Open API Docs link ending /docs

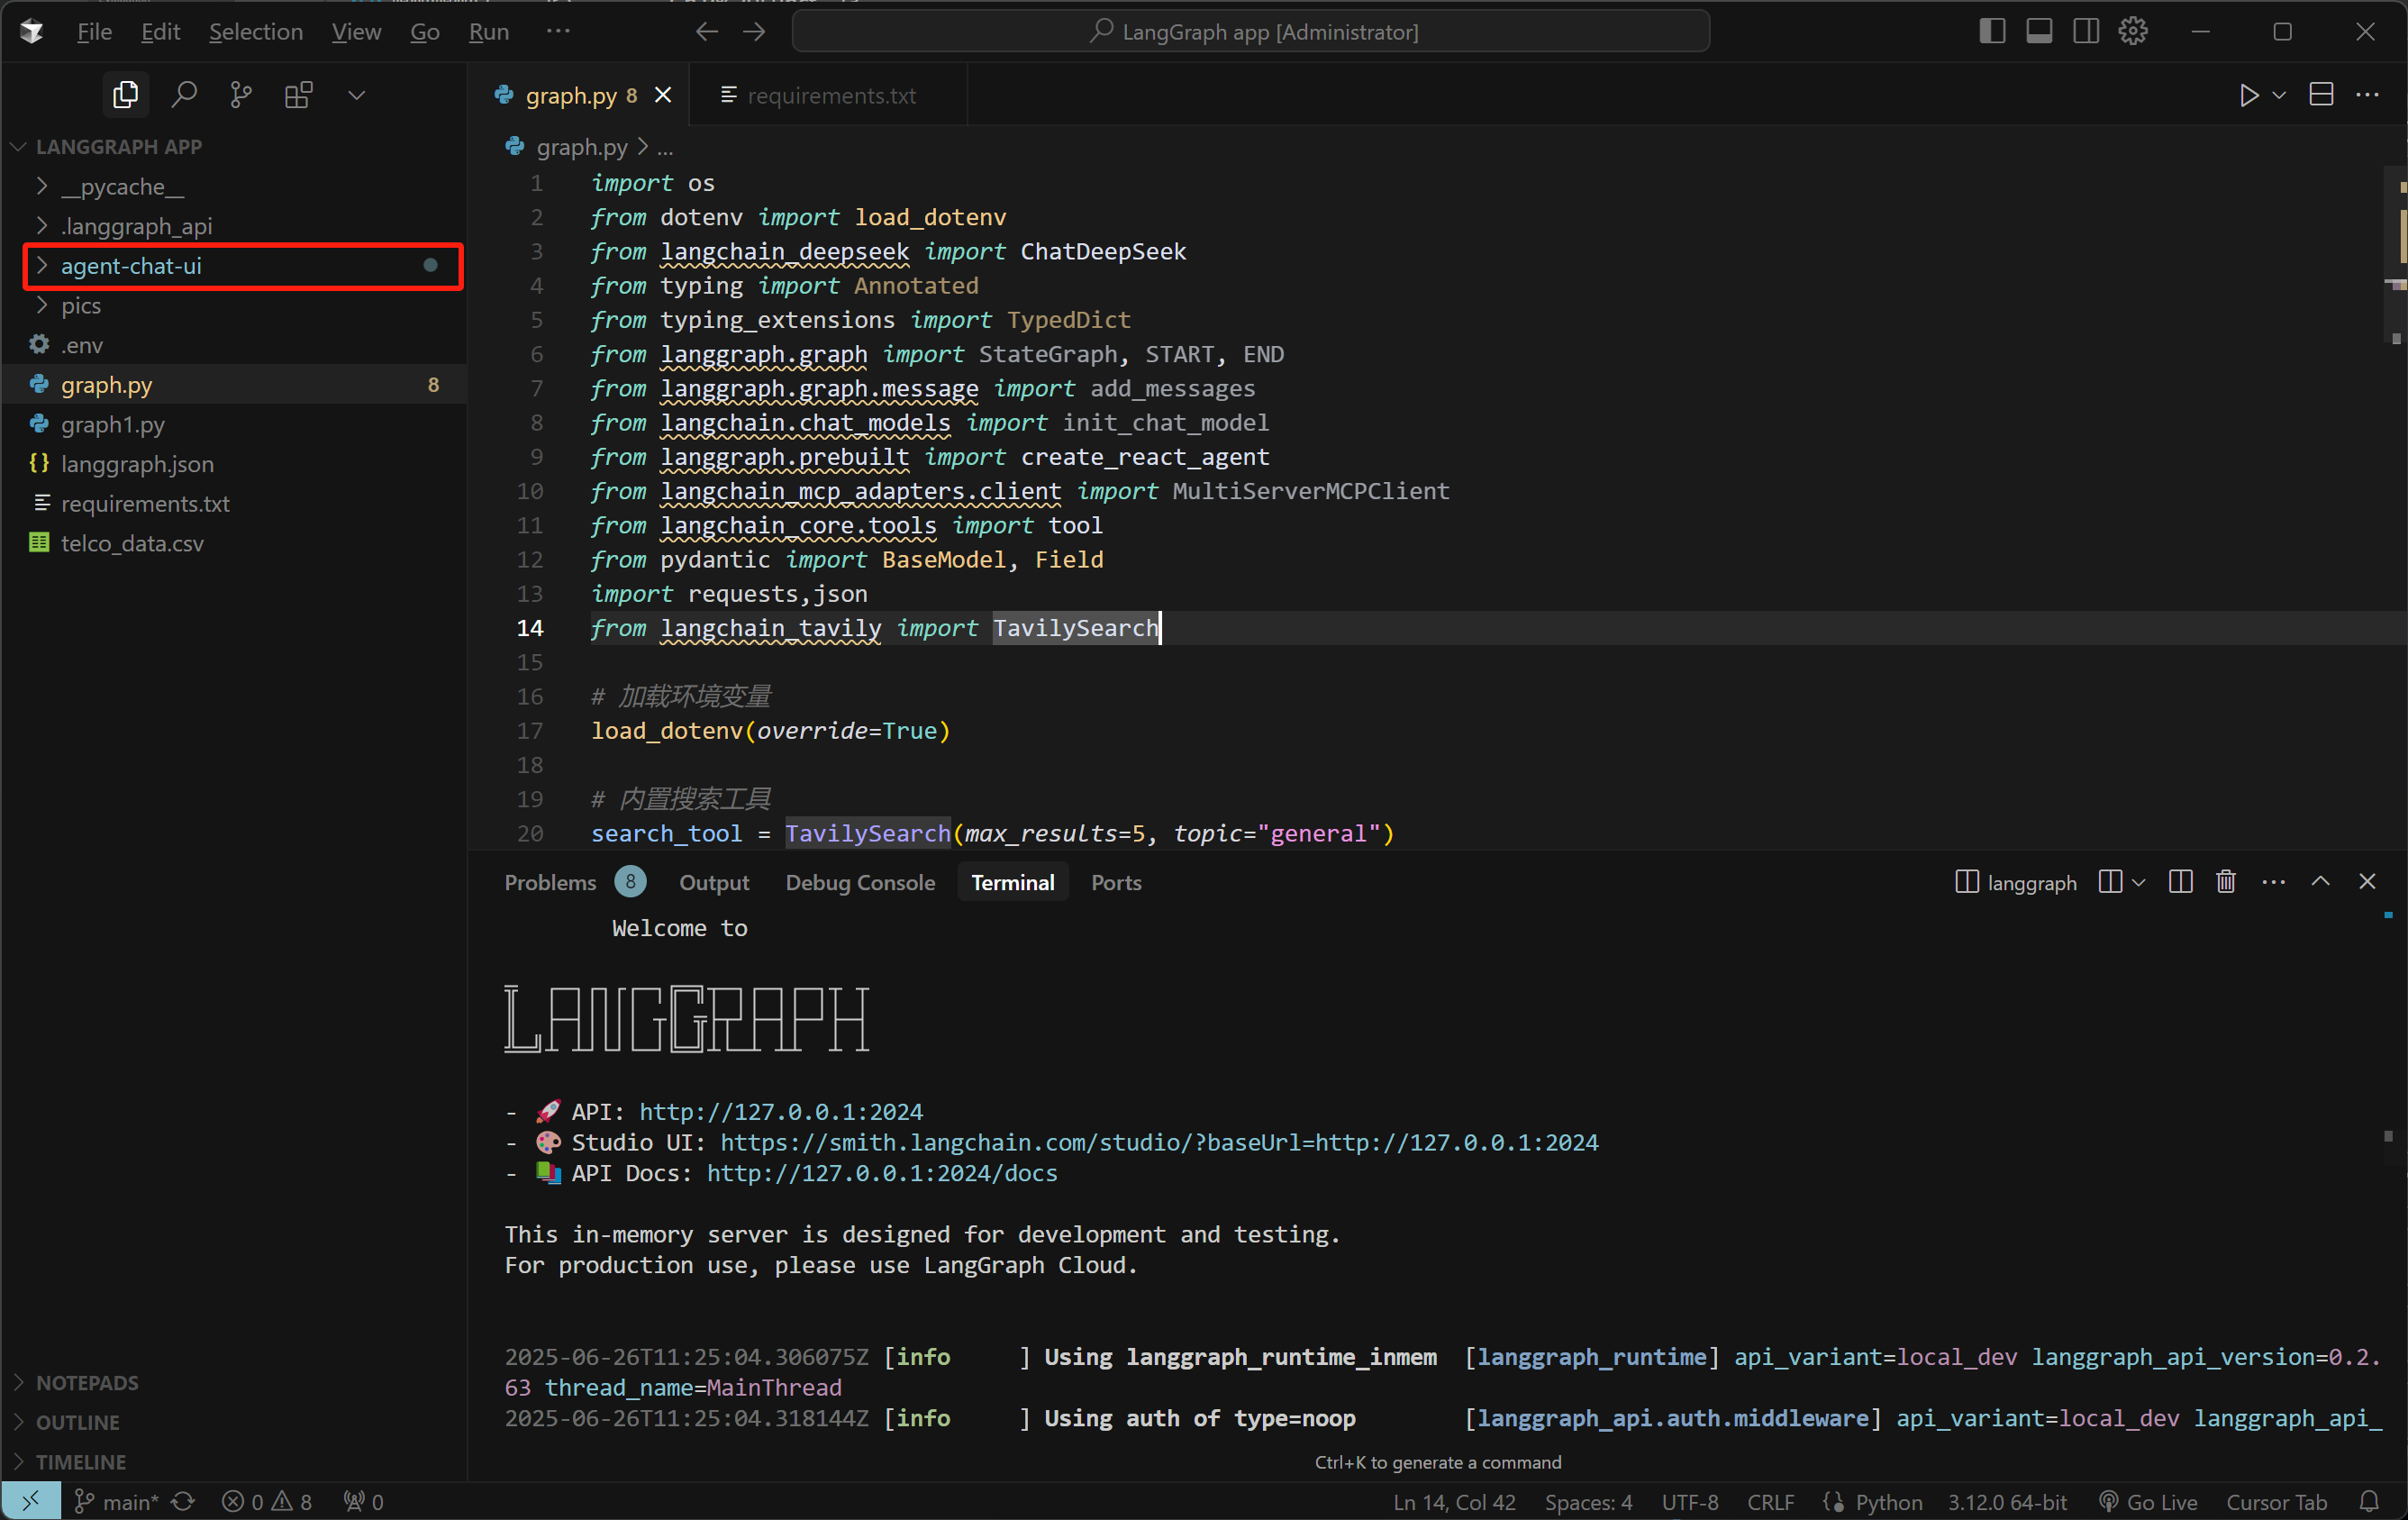click(x=882, y=1173)
